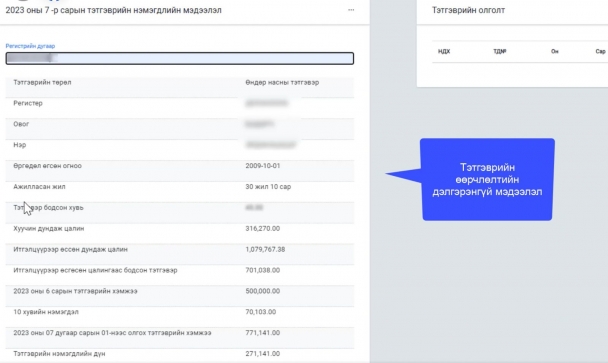Click the Регистрийн дугаар field label
Image resolution: width=608 pixels, height=363 pixels.
[x=30, y=46]
